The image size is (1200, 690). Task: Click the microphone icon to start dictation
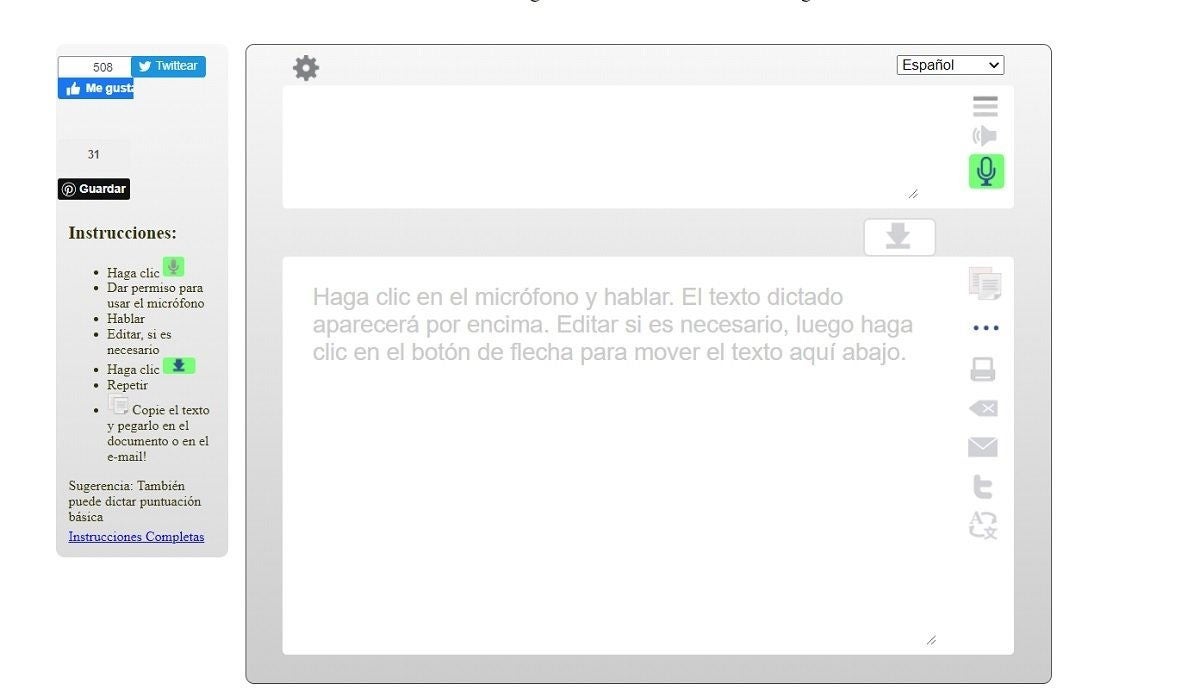(x=985, y=170)
